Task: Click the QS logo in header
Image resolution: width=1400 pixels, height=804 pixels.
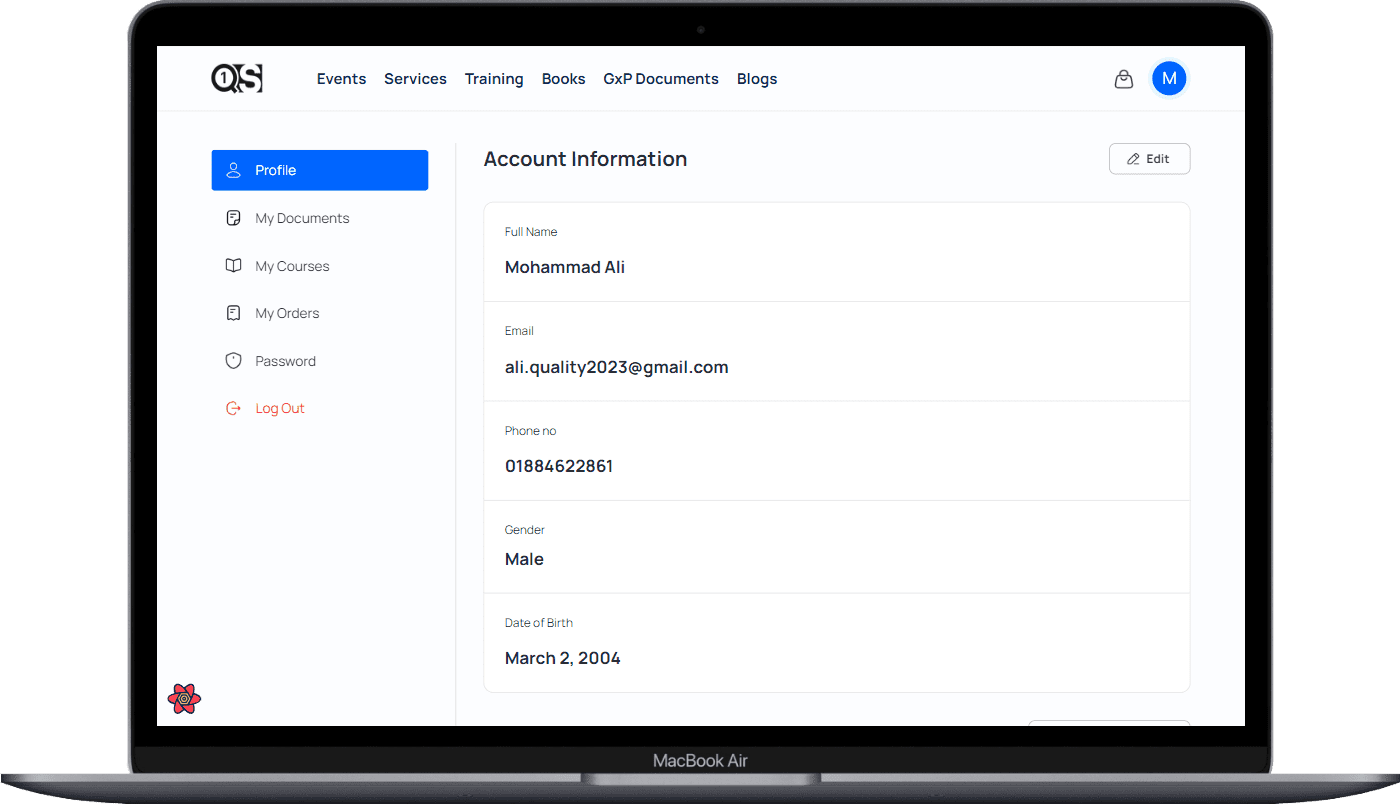Action: point(237,78)
